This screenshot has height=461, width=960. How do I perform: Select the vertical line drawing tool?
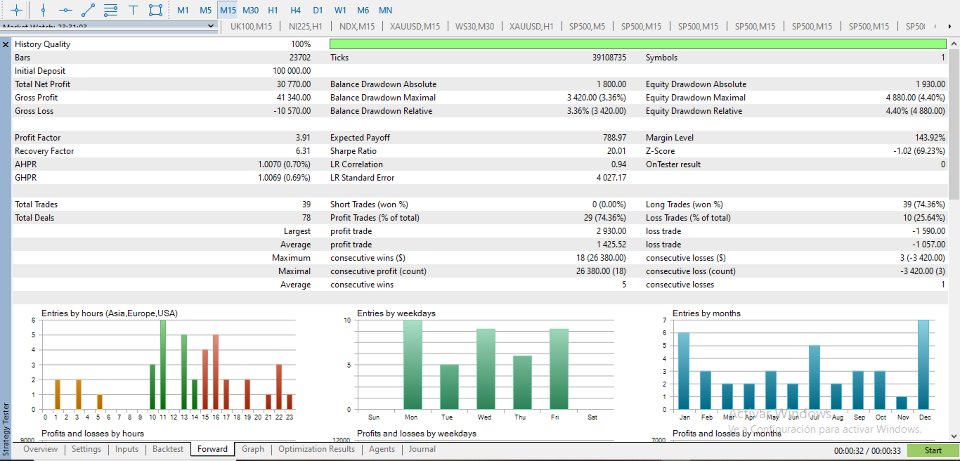point(43,10)
